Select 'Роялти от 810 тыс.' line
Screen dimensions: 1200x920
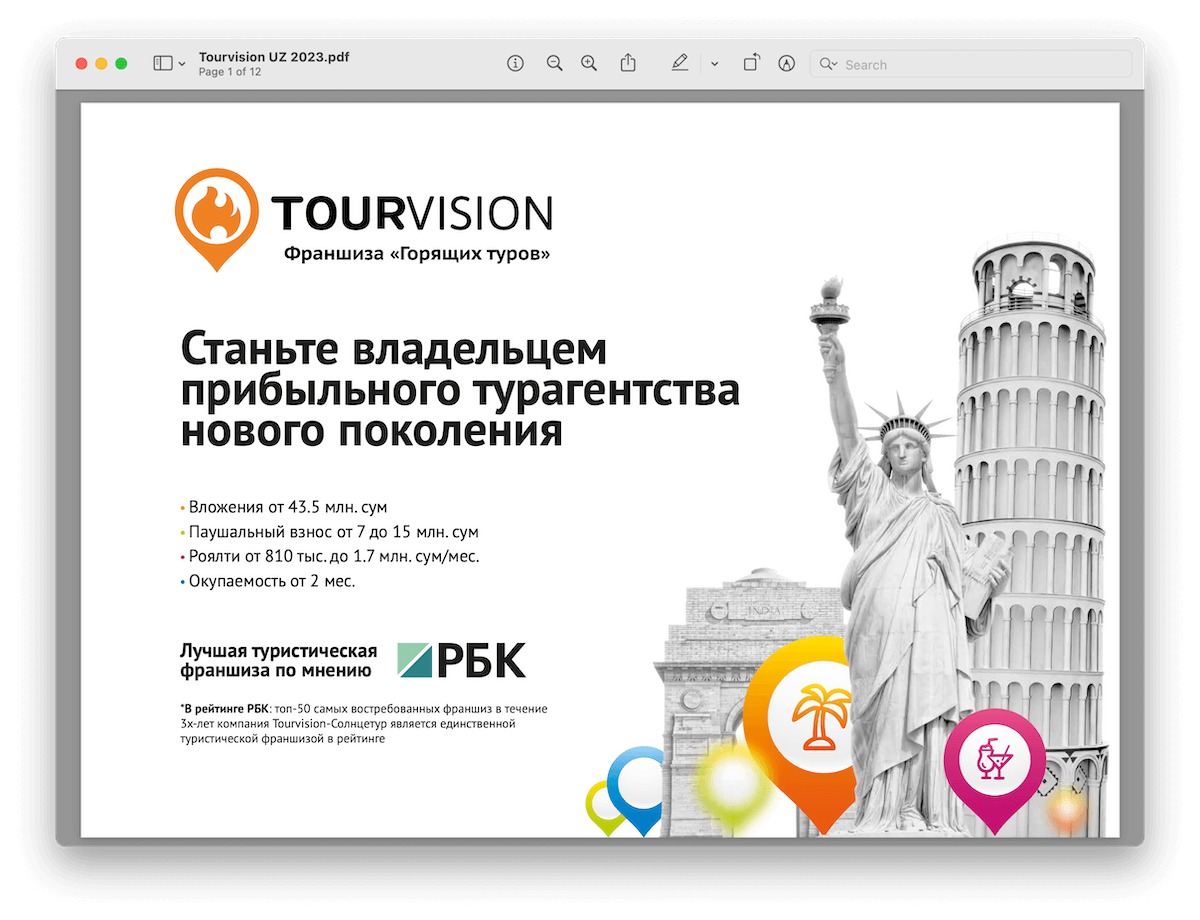(336, 556)
